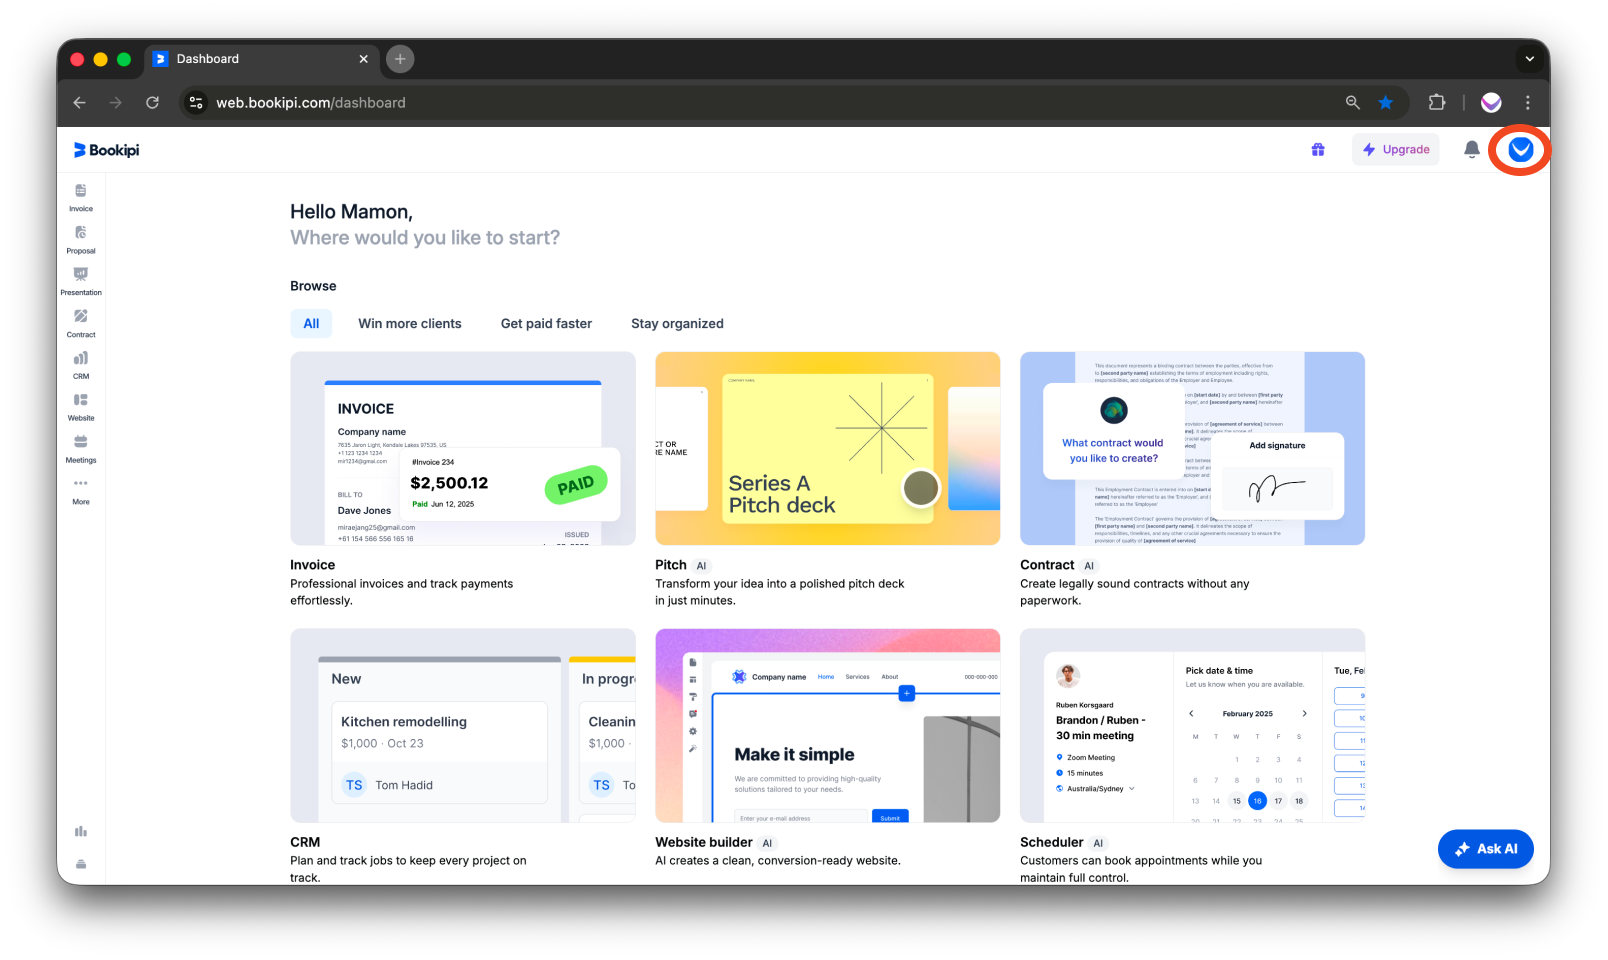Viewport: 1608px width, 960px height.
Task: Open the Invoice section in the sidebar
Action: click(x=80, y=196)
